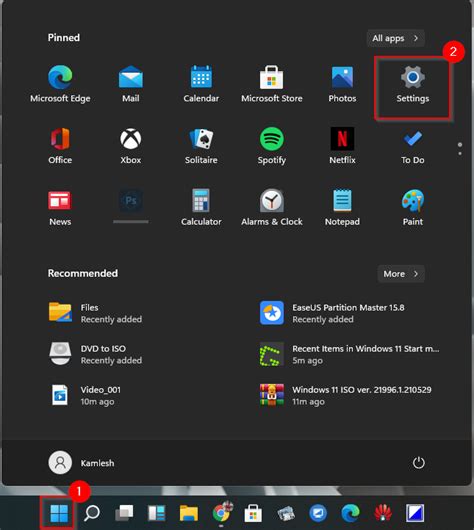This screenshot has height=530, width=474.
Task: Expand More recommended items
Action: point(401,273)
